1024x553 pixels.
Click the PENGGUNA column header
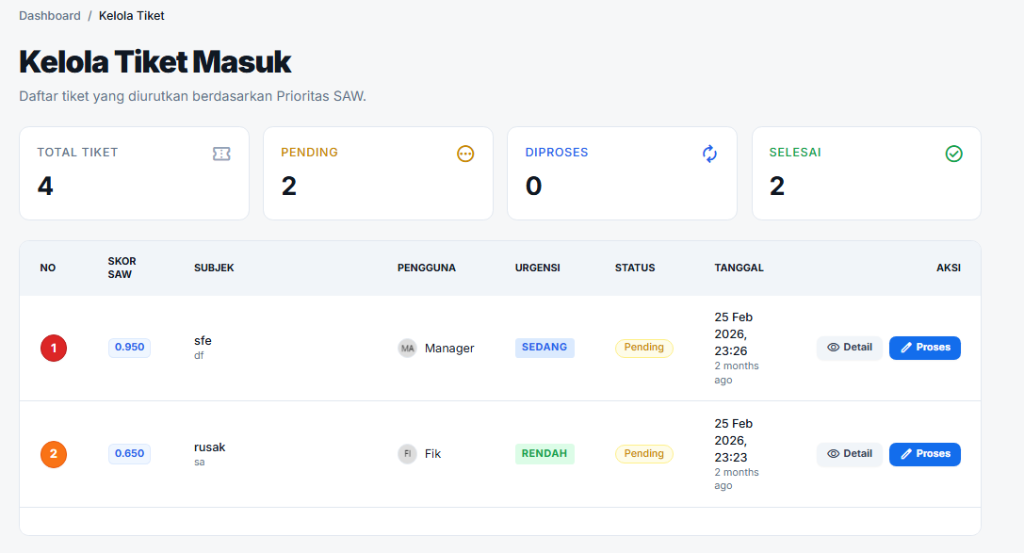click(x=426, y=268)
